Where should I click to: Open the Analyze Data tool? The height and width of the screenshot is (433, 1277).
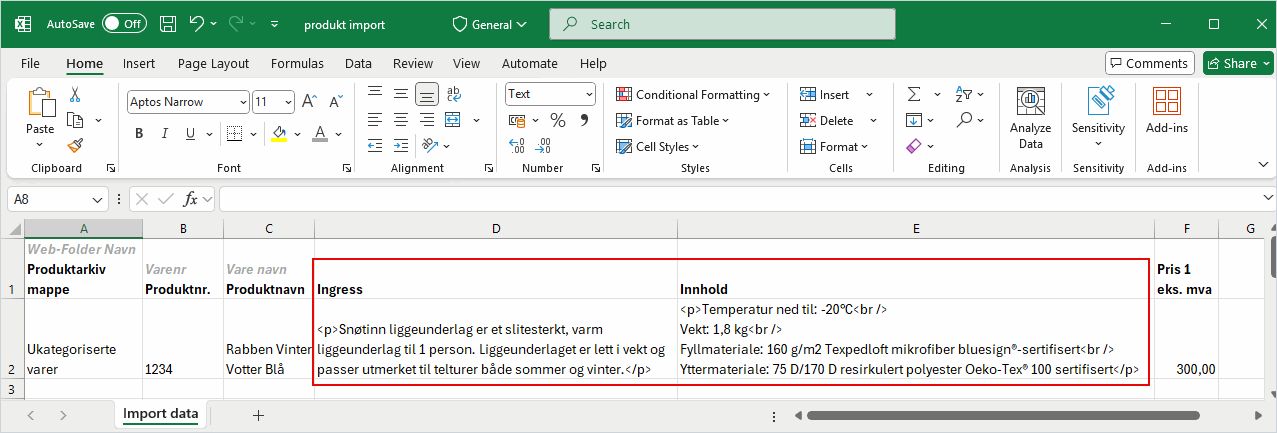click(1030, 118)
